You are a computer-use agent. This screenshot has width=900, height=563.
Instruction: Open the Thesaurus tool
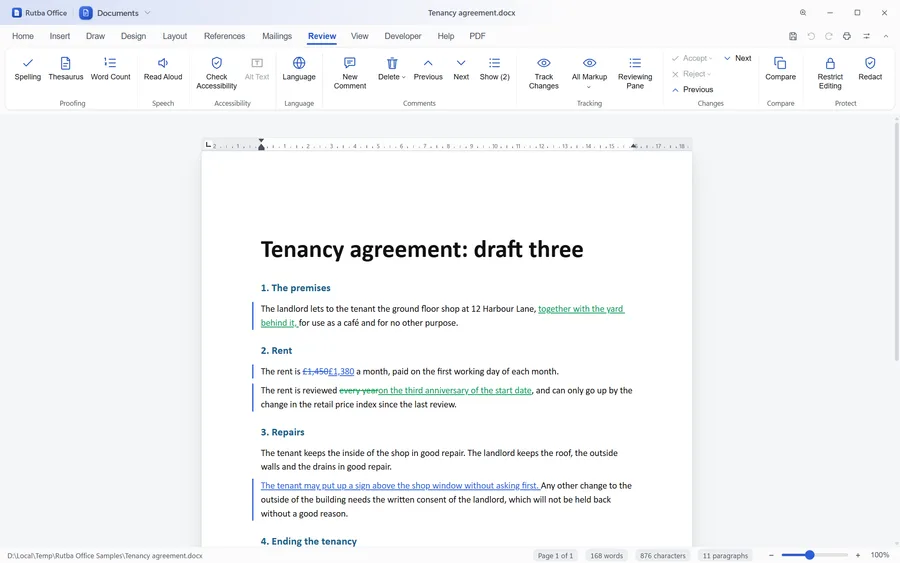pos(65,69)
